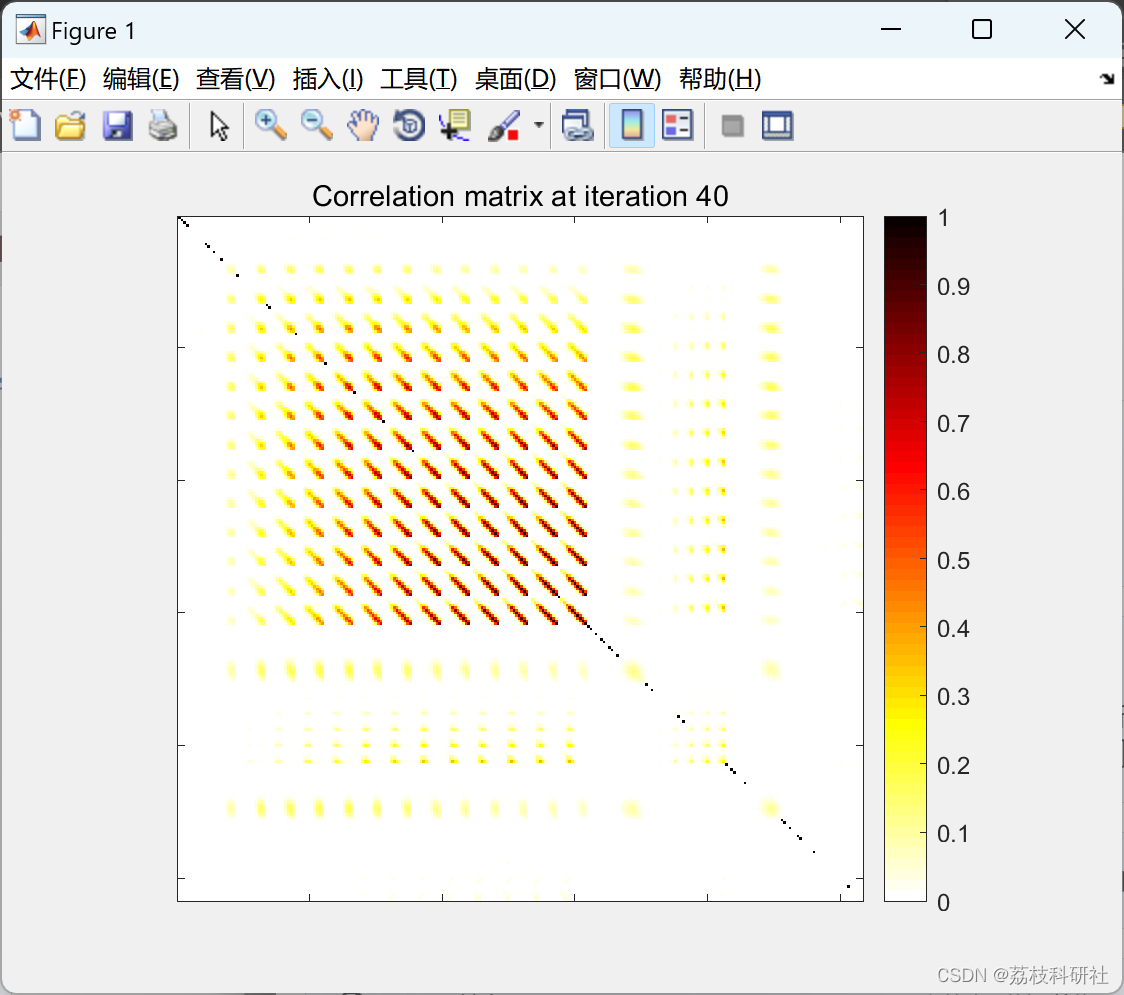Click the plot title 'Correlation matrix at iteration 40'

click(520, 196)
